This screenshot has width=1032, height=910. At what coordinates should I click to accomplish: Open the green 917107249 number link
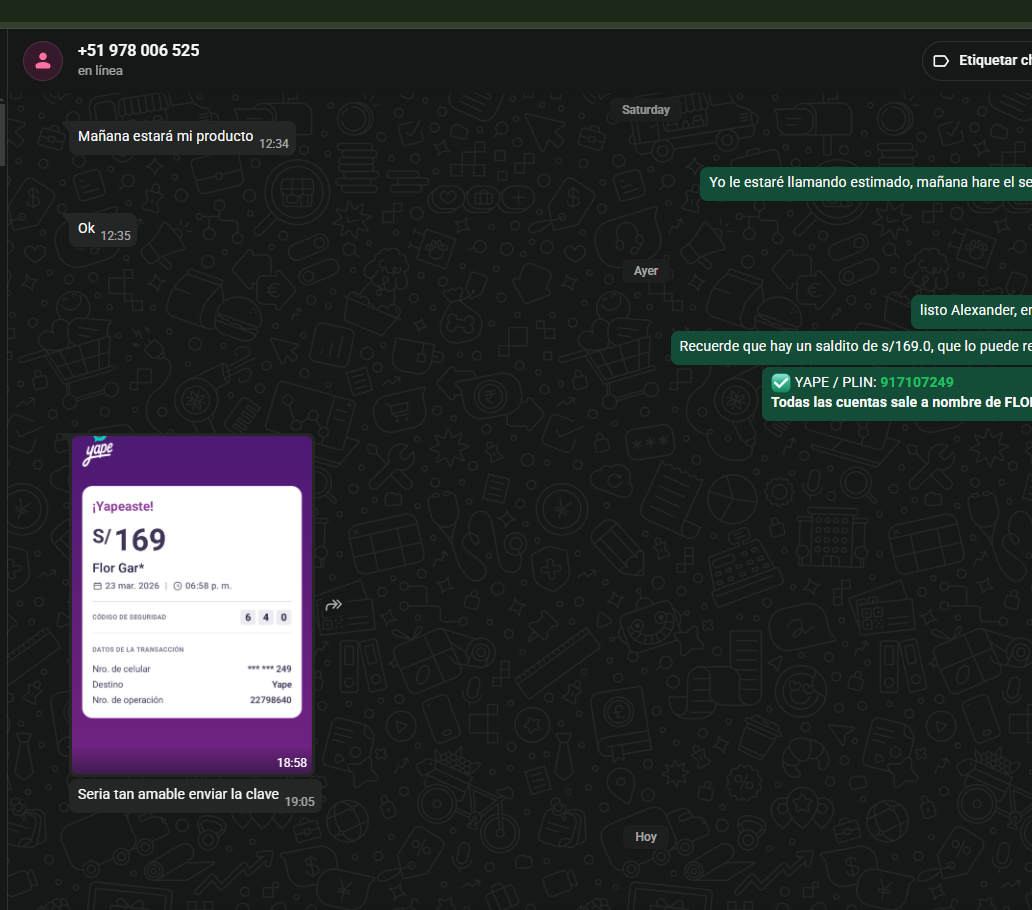pyautogui.click(x=916, y=382)
